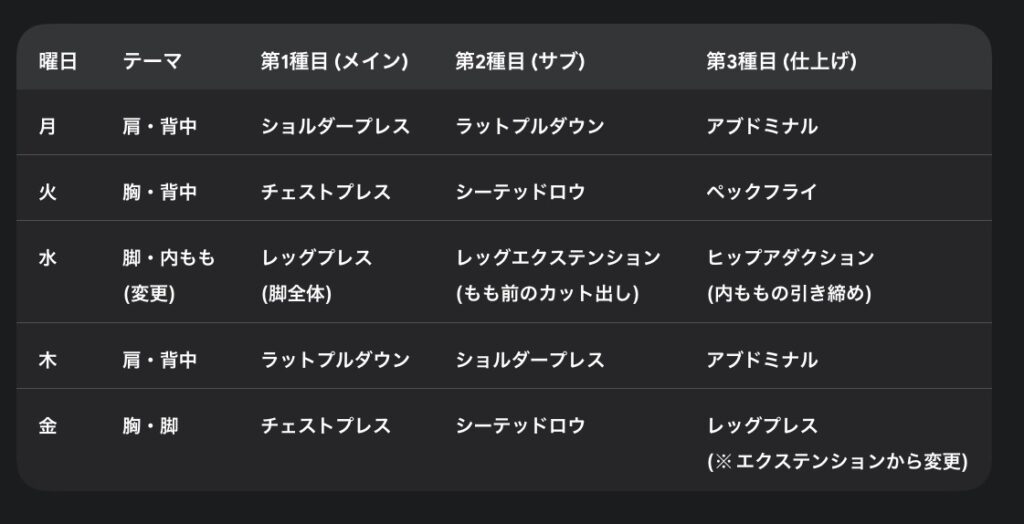Click Tuesday's シーテッドロウ sub exercise cell

point(520,192)
